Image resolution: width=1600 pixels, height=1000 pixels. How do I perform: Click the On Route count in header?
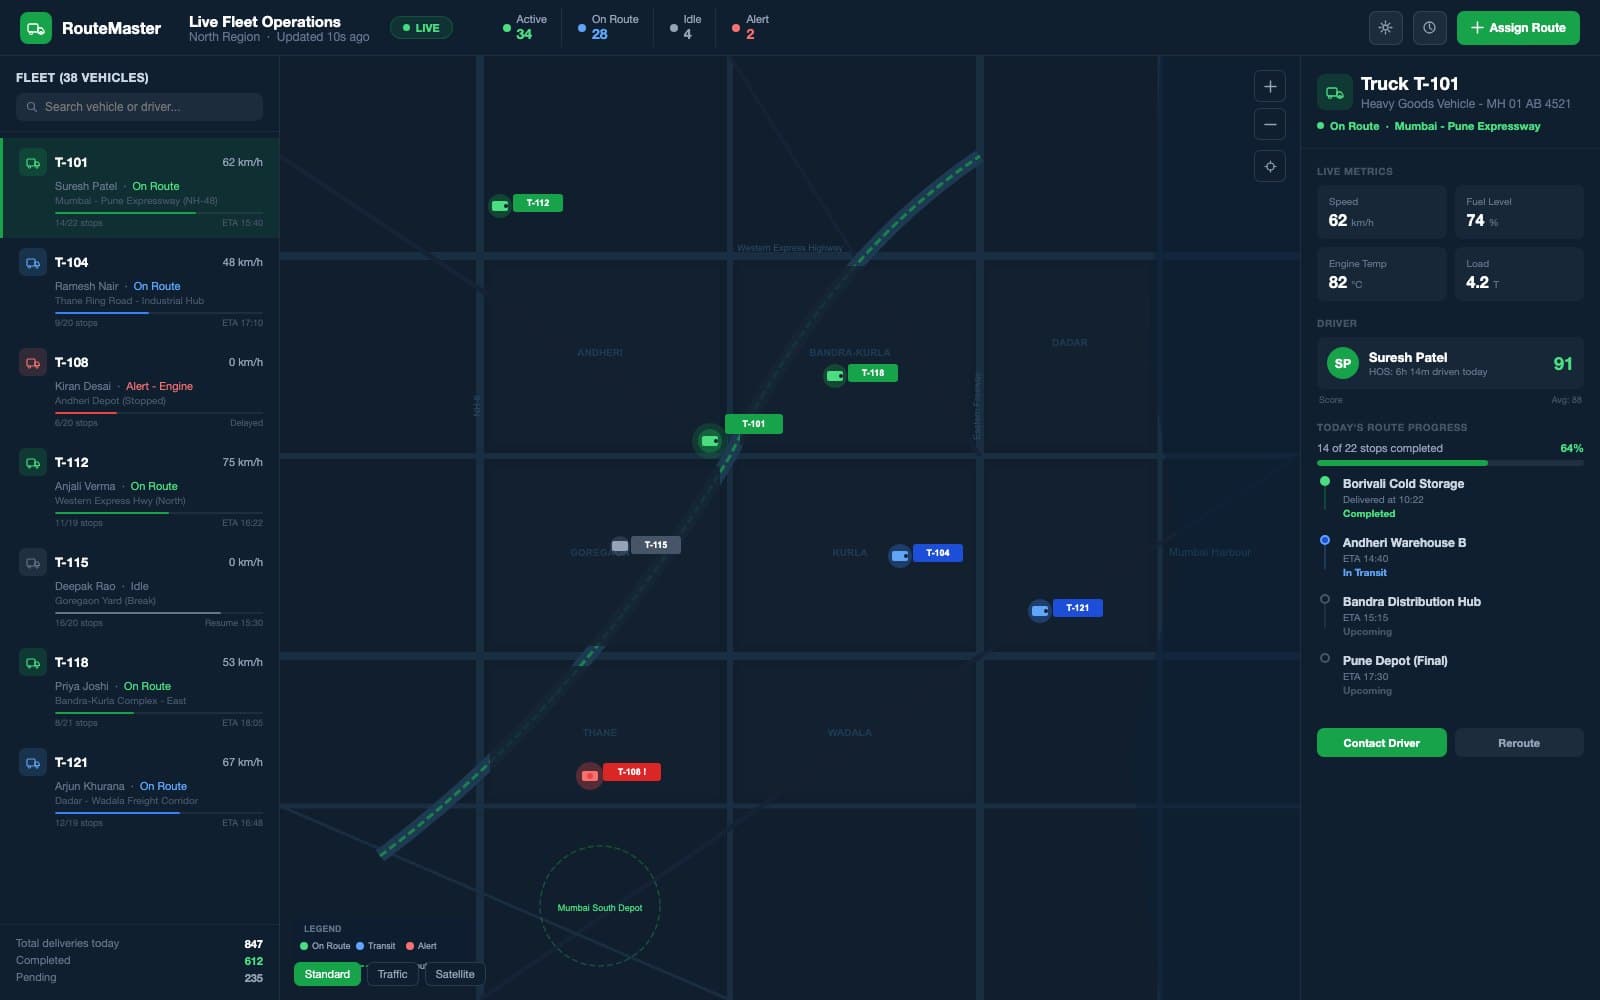pos(608,27)
